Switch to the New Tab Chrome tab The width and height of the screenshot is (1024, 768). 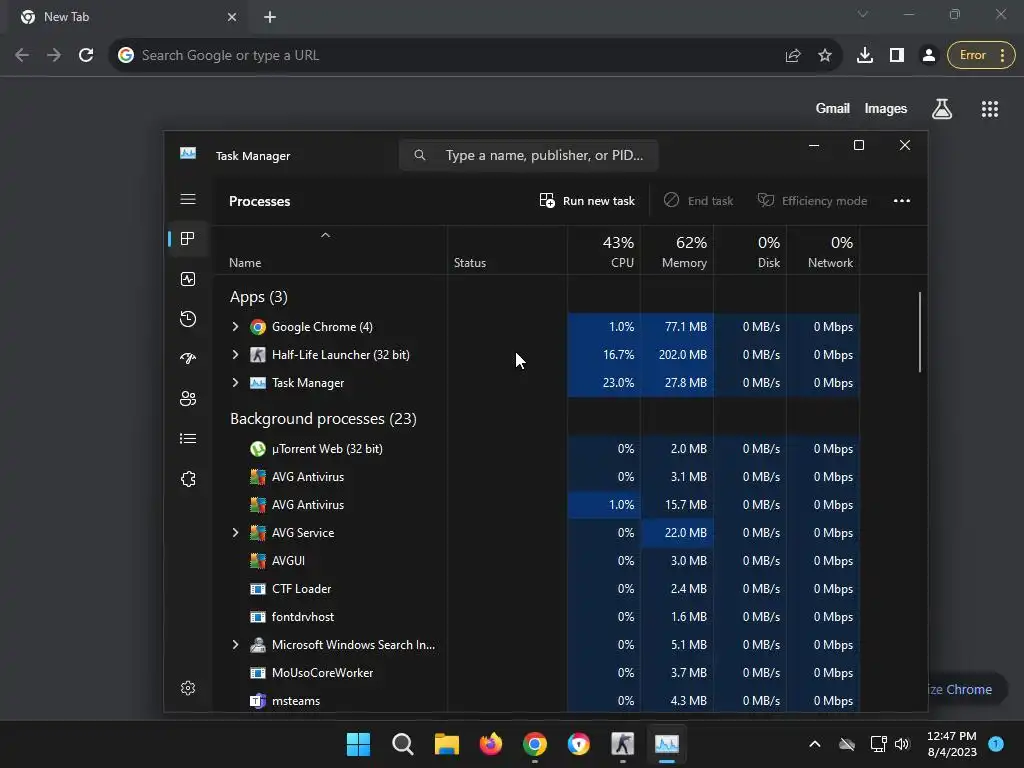click(x=127, y=17)
